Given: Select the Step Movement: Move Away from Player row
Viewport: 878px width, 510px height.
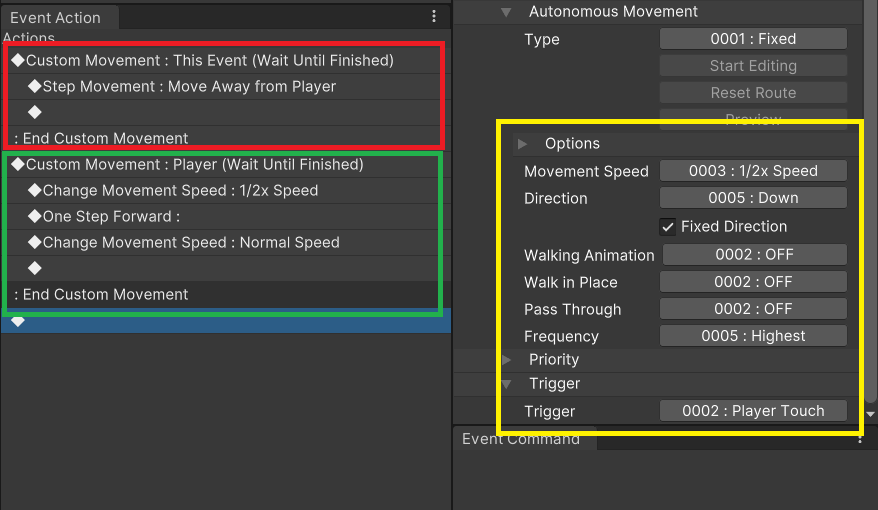Looking at the screenshot, I should (x=189, y=87).
